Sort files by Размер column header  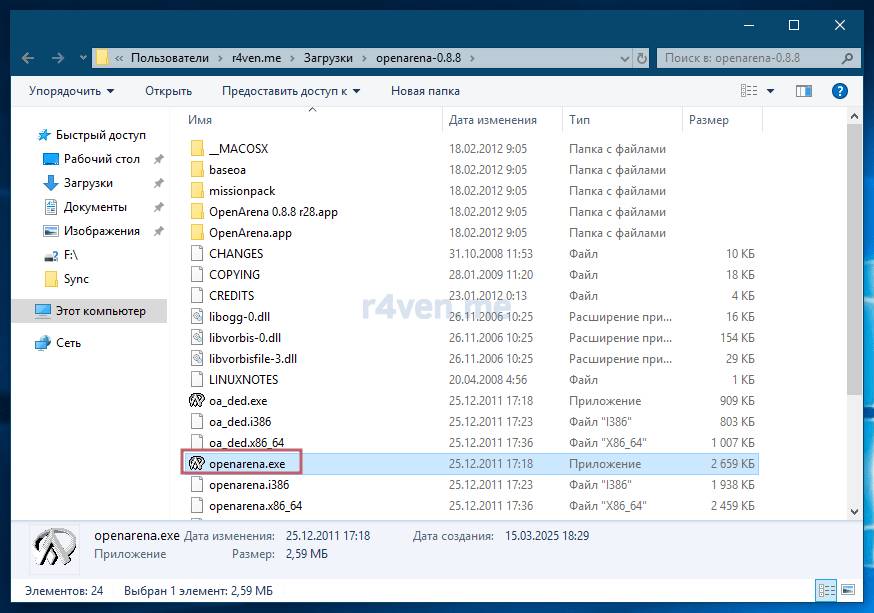pos(708,120)
